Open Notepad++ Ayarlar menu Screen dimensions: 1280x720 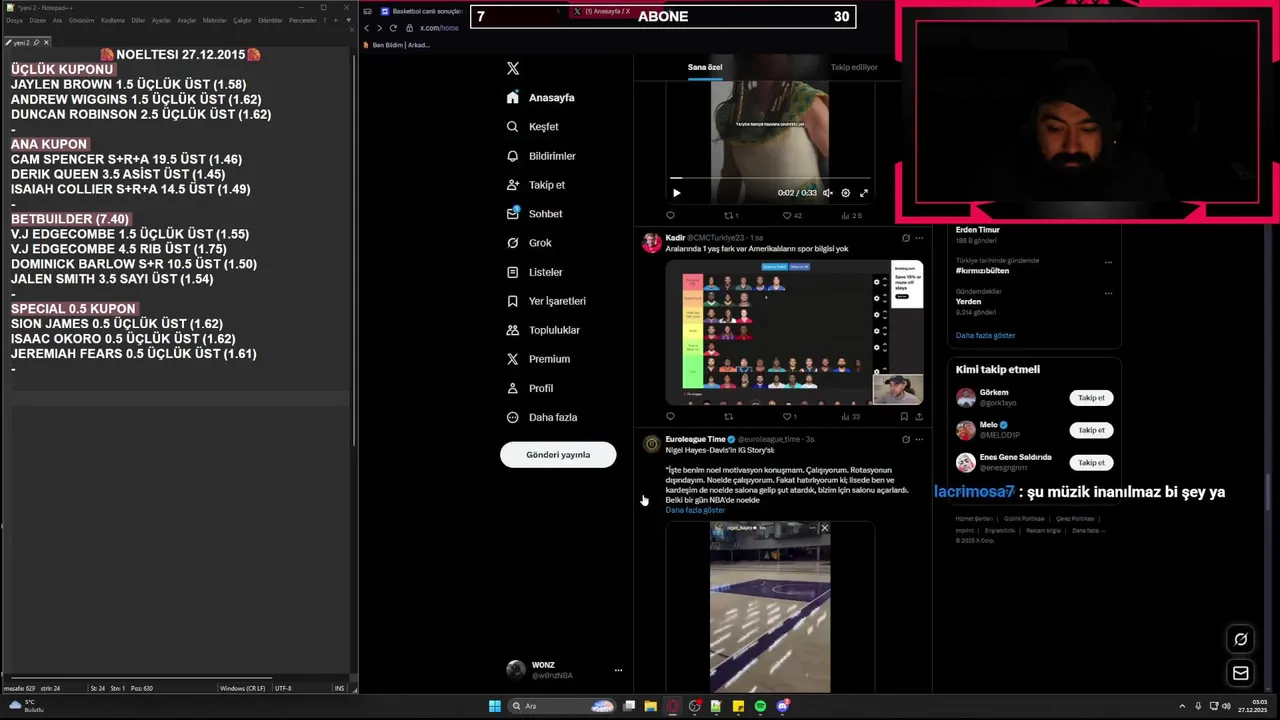pyautogui.click(x=161, y=20)
